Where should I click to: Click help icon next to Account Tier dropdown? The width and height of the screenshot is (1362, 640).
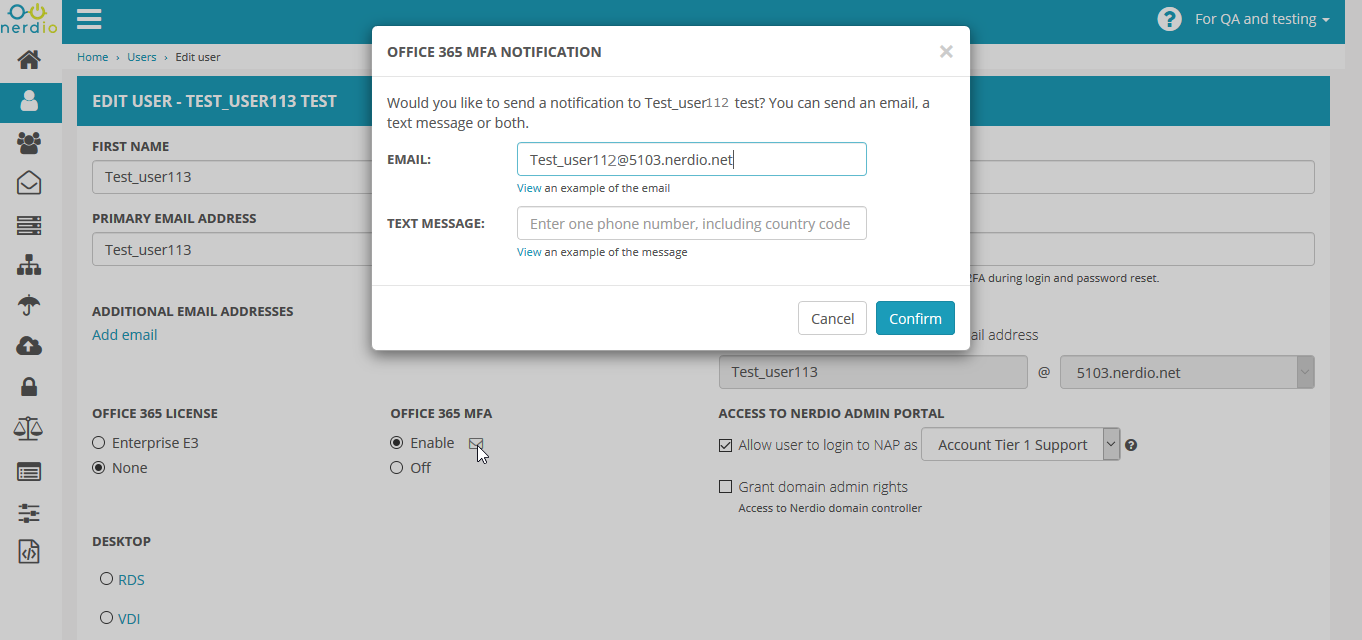coord(1131,445)
